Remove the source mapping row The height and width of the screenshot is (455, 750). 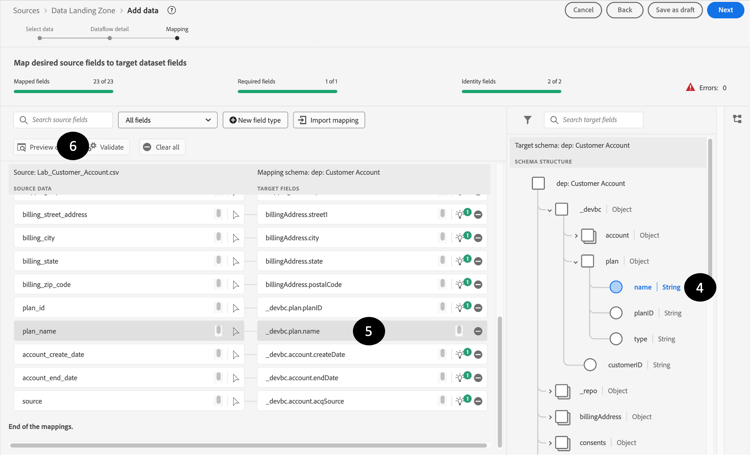coord(478,401)
